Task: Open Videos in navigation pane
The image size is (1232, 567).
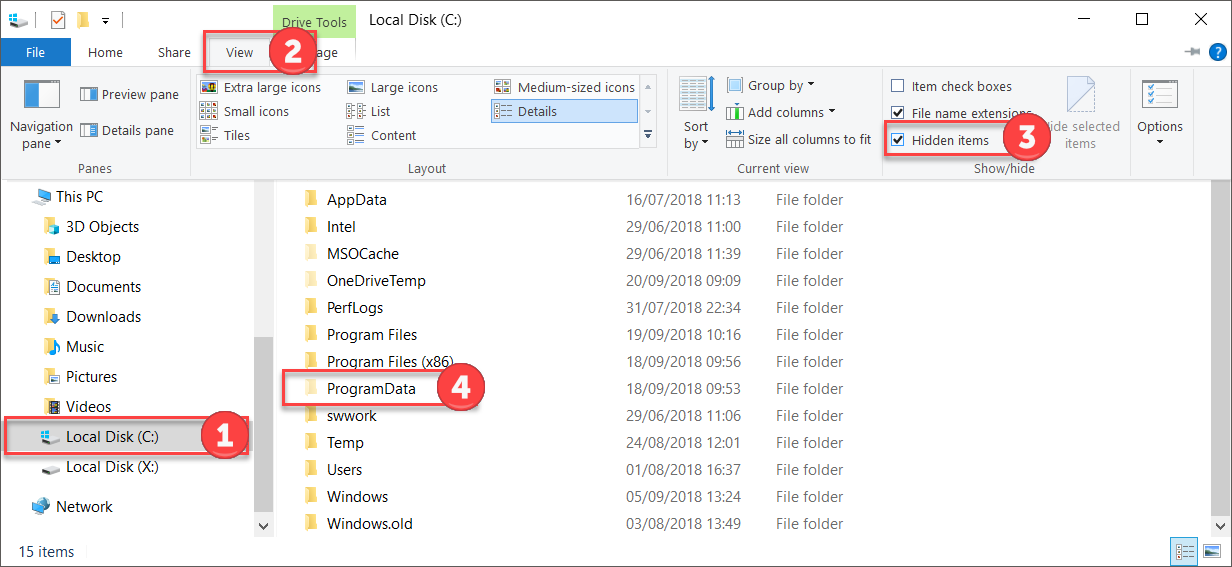Action: pos(78,407)
